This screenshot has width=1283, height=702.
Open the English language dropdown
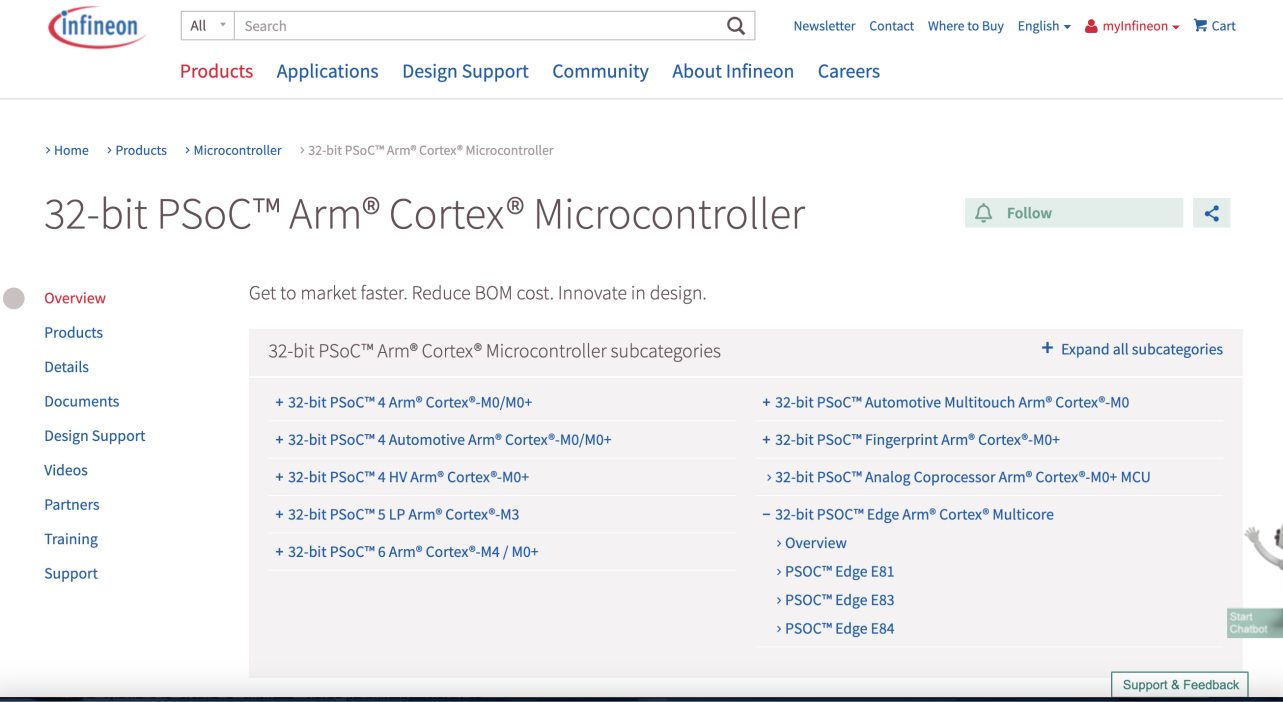click(1043, 26)
